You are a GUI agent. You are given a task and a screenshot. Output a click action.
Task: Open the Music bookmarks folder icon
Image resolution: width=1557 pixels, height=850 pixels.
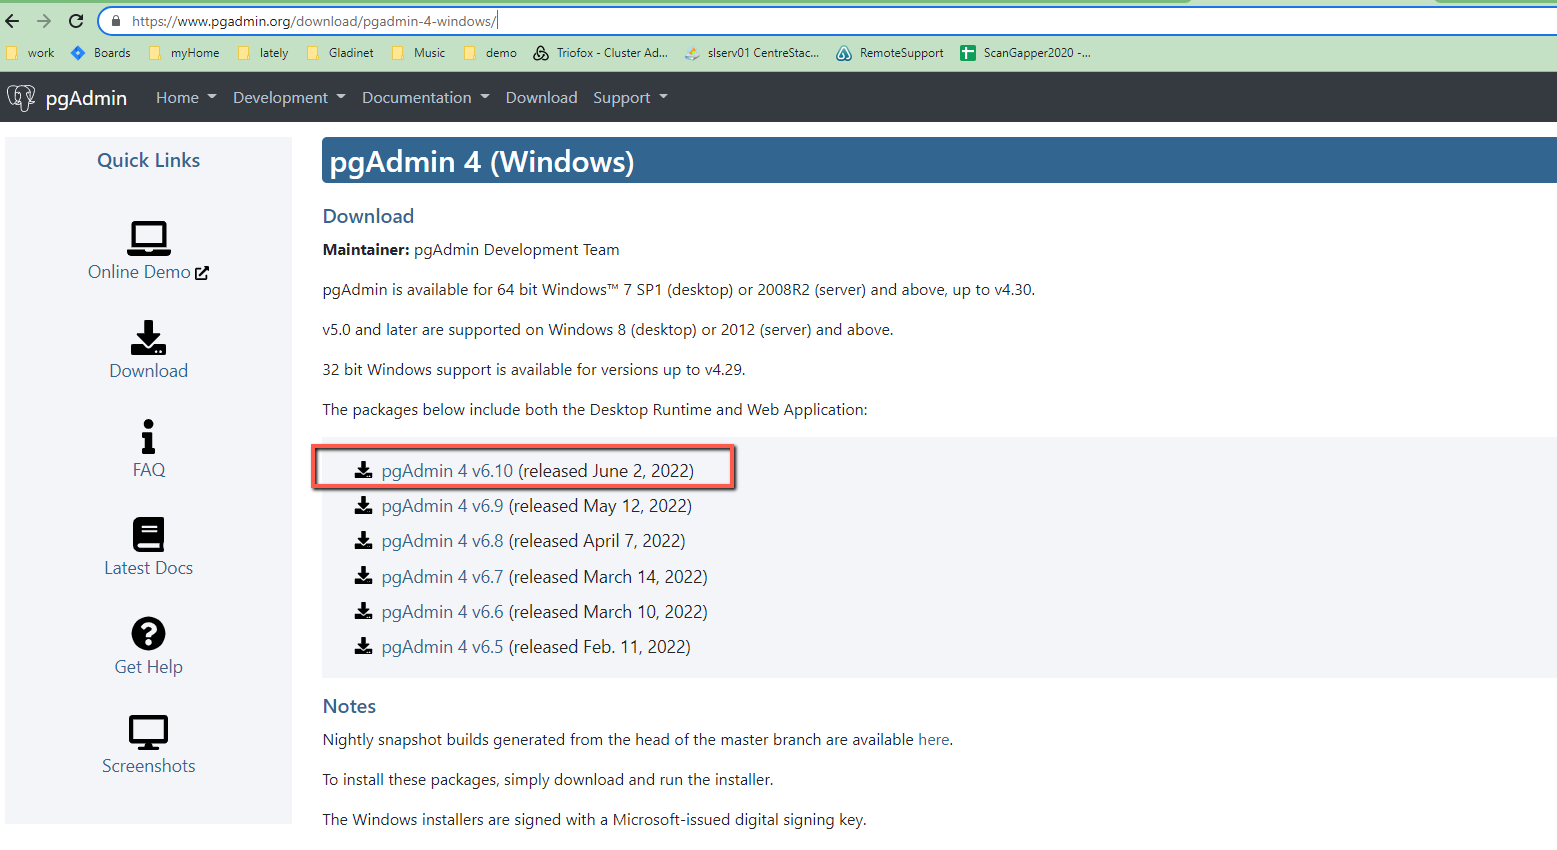pos(398,53)
